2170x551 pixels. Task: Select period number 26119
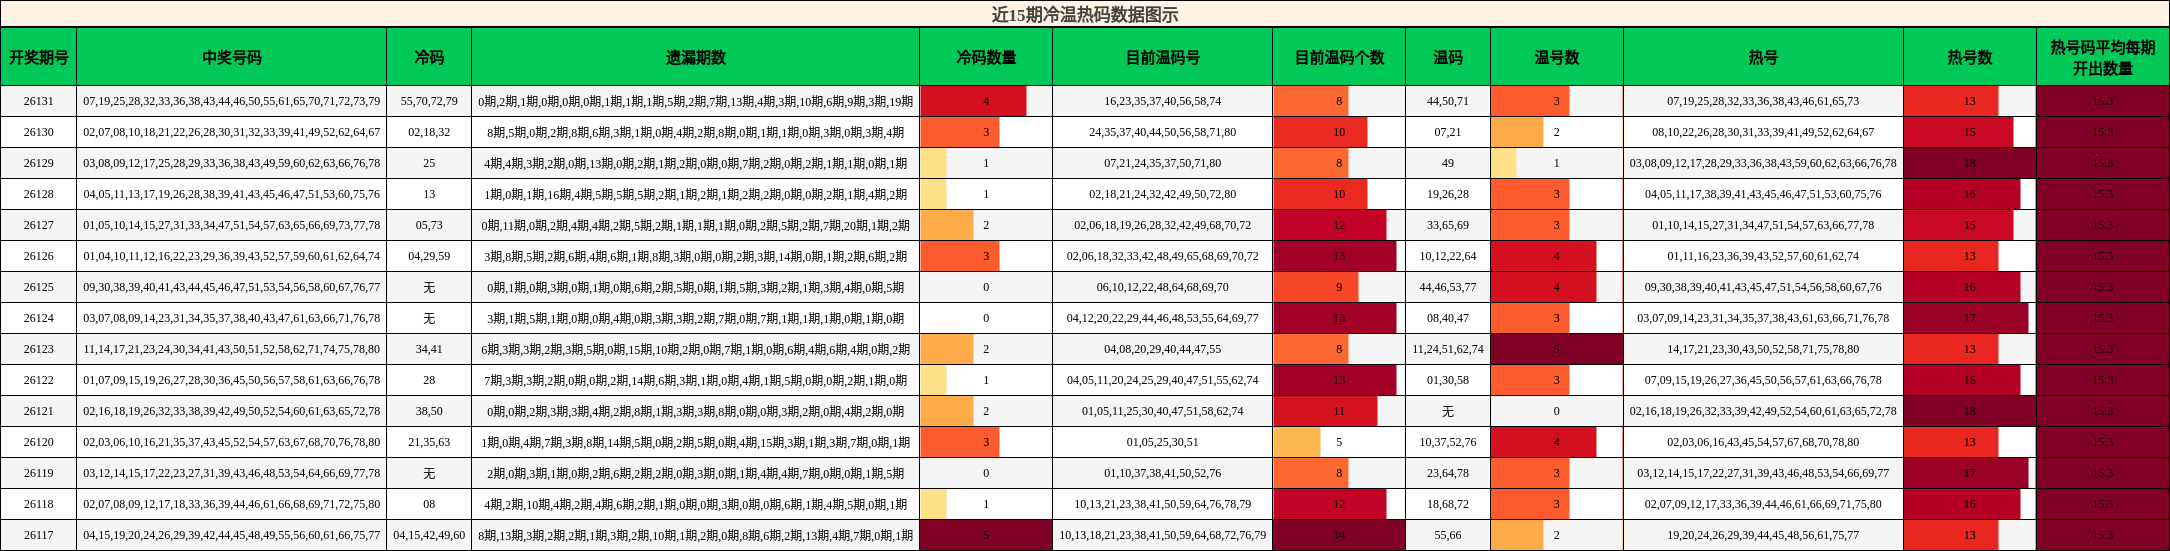pos(38,473)
